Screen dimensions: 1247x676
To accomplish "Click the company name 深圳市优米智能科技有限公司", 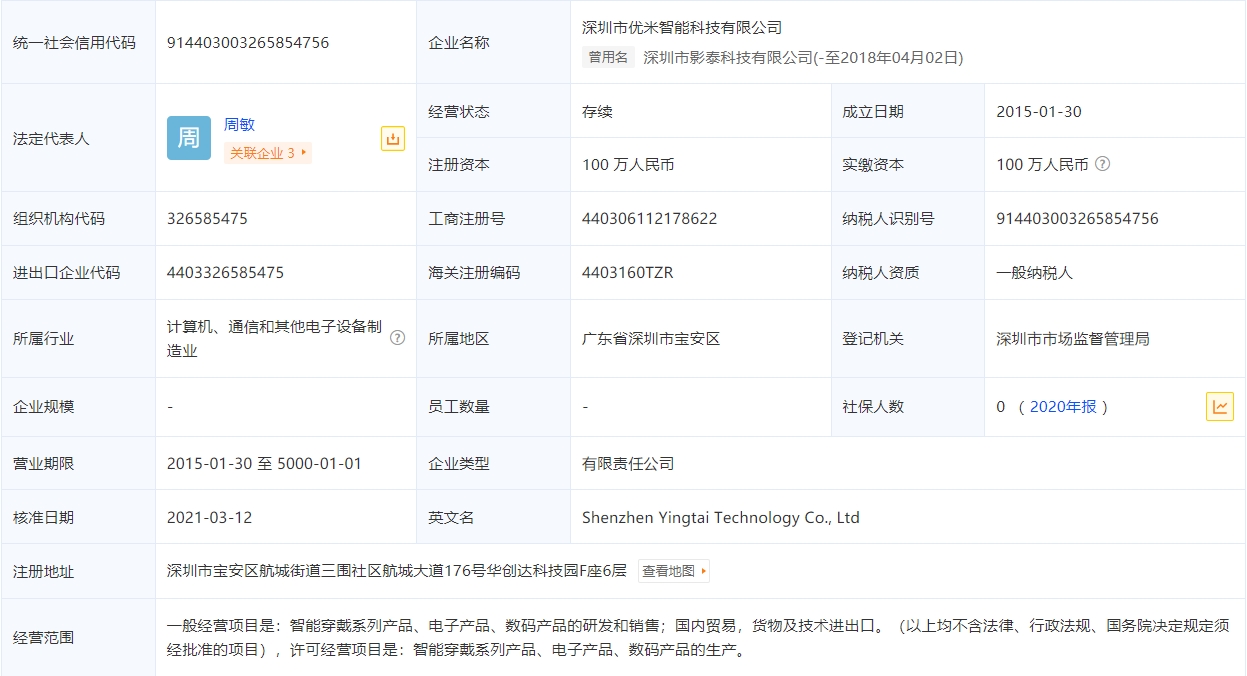I will pos(682,28).
